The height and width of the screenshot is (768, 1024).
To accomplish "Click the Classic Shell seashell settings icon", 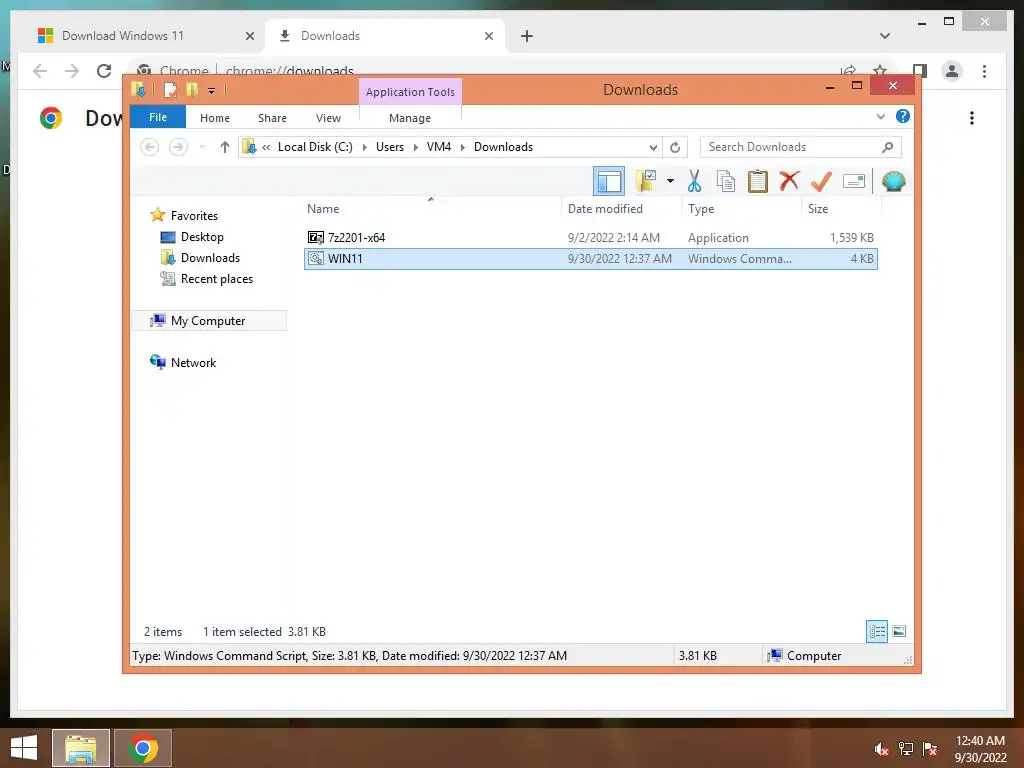I will click(x=893, y=181).
